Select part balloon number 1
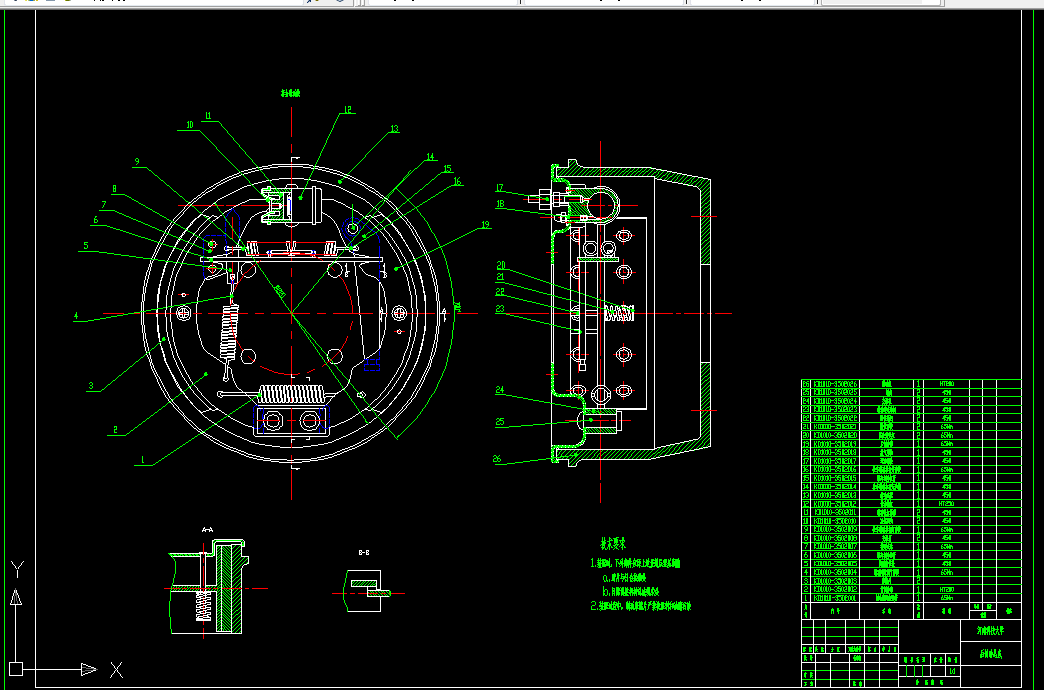Screen dimensions: 1044x690 [x=142, y=460]
